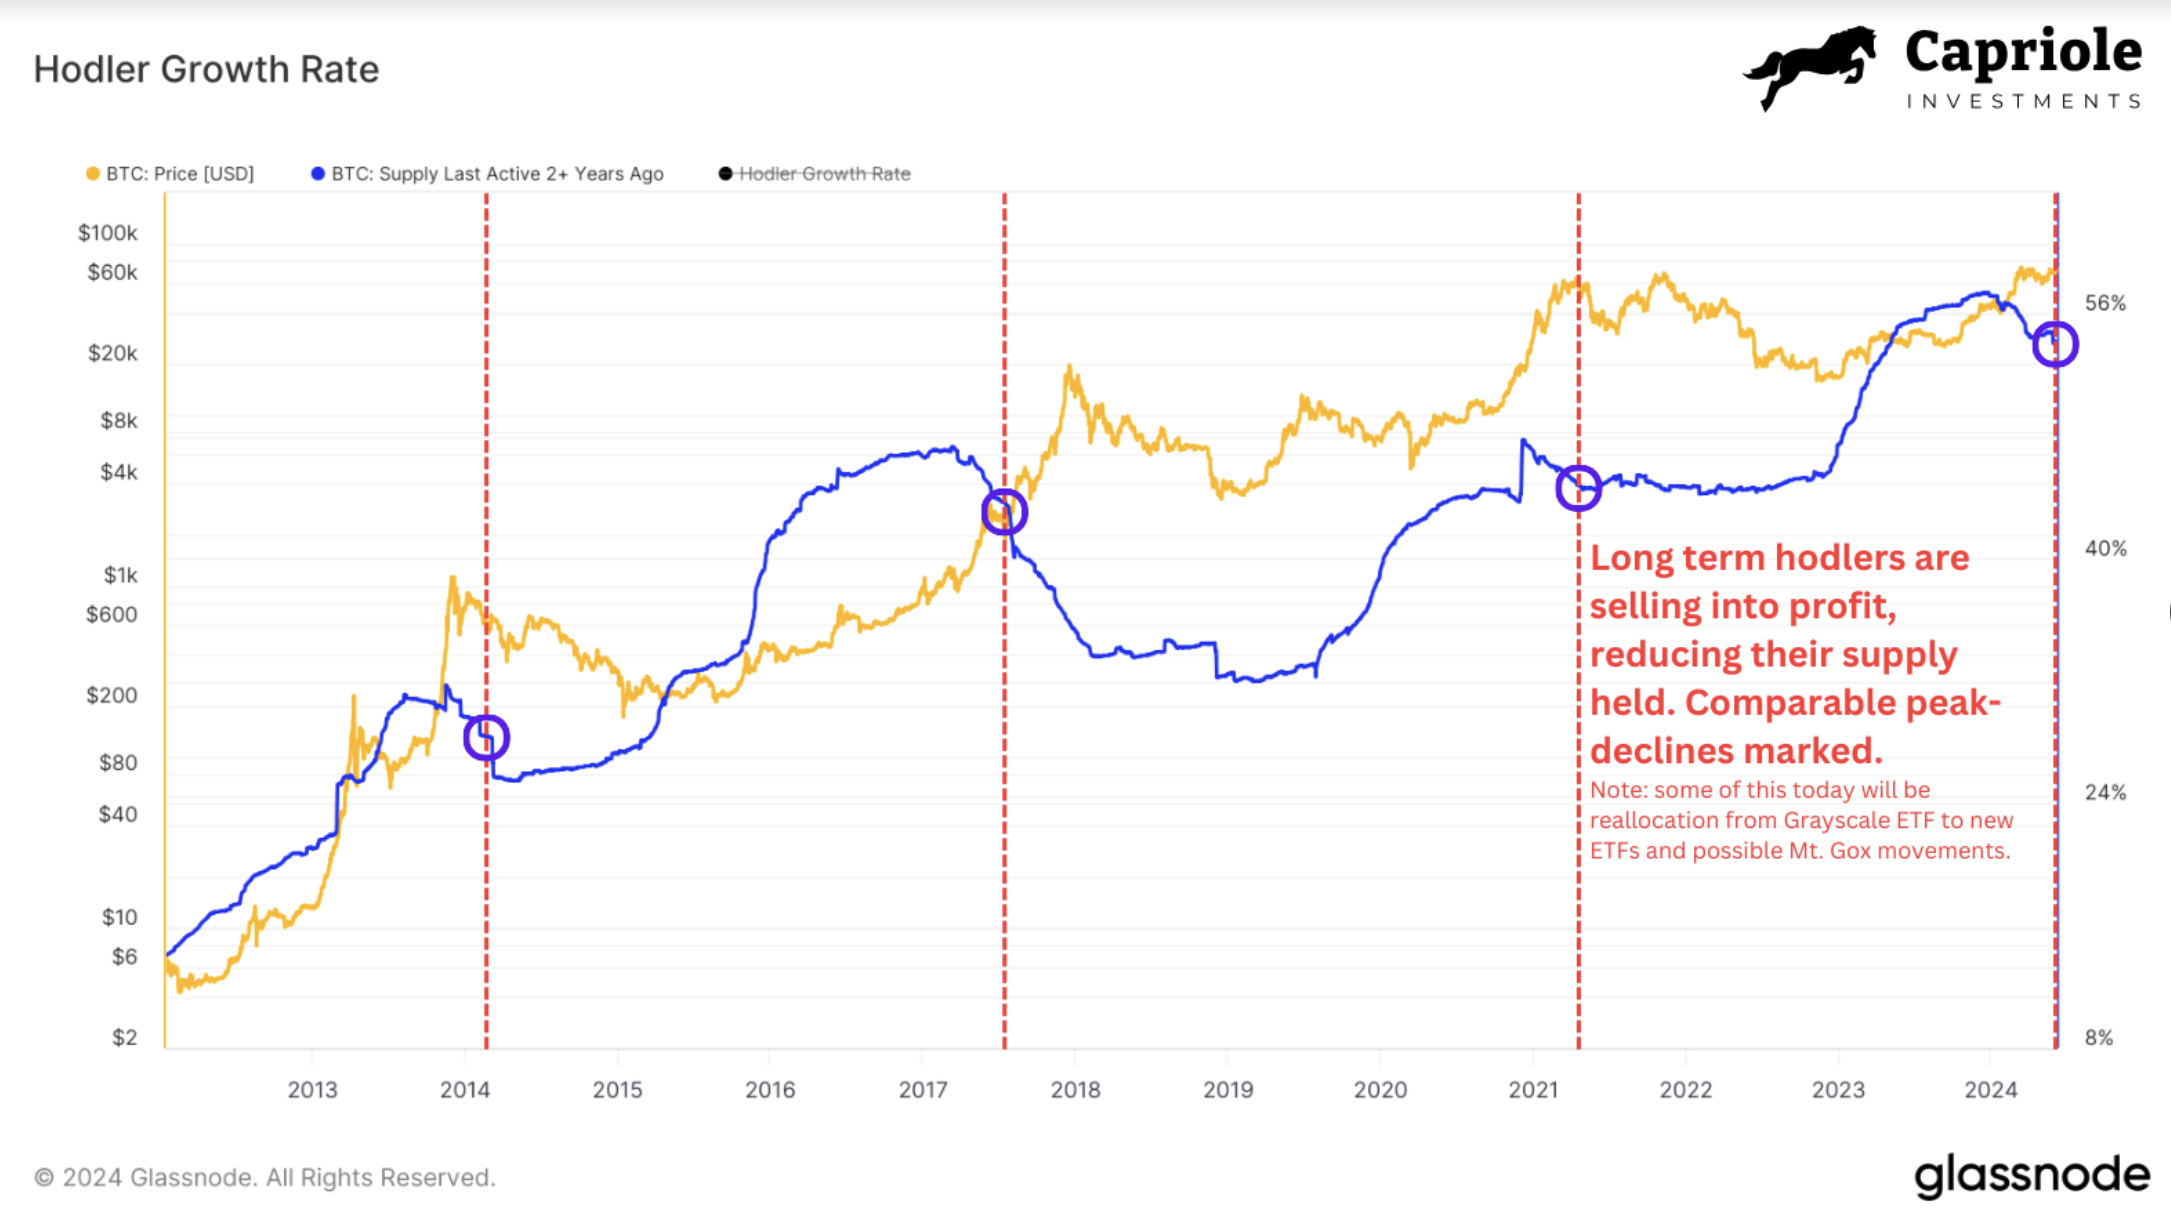
Task: Click the orange BTC Price legend color dot
Action: pyautogui.click(x=93, y=174)
